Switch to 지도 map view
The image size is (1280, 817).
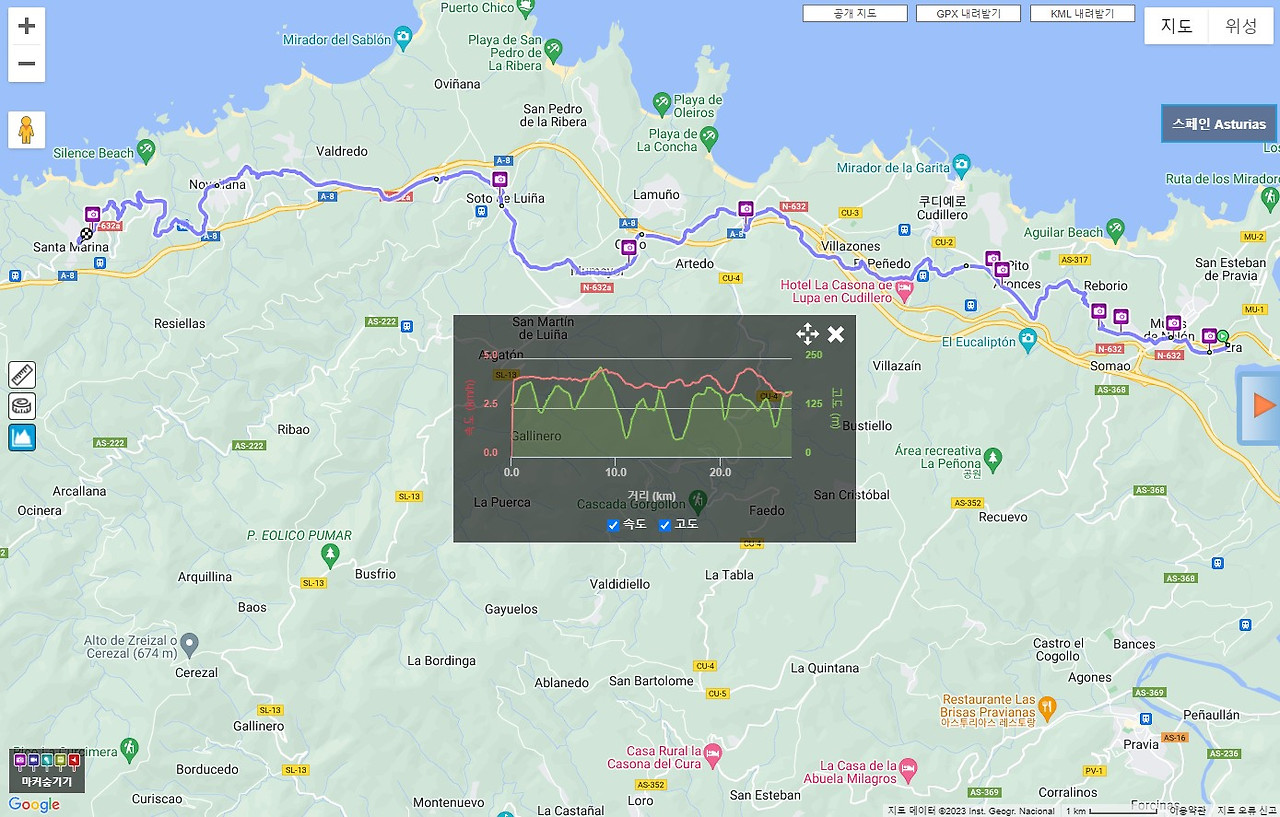1176,26
